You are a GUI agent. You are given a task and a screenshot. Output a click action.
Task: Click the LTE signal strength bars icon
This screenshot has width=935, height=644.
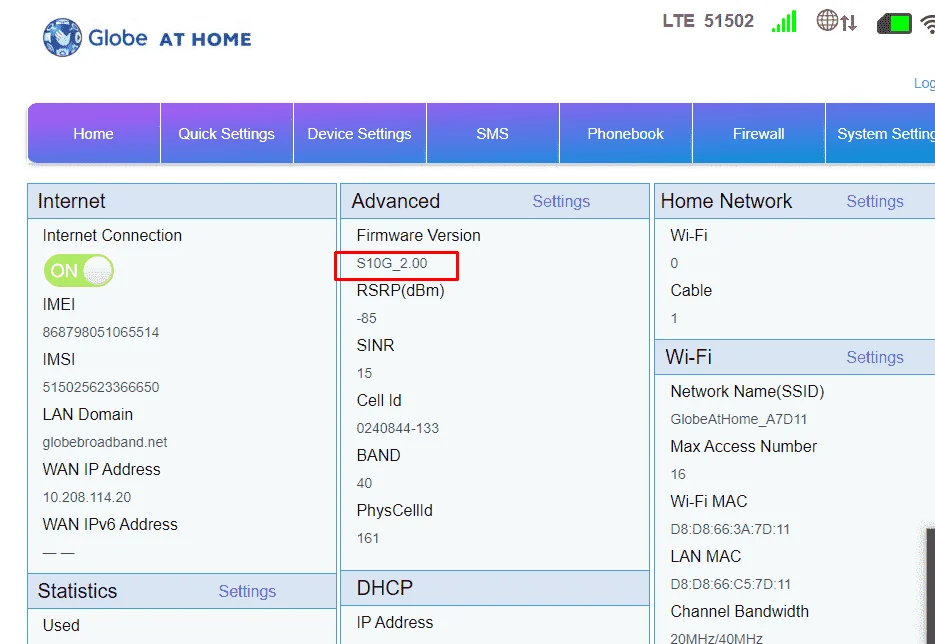pos(784,21)
